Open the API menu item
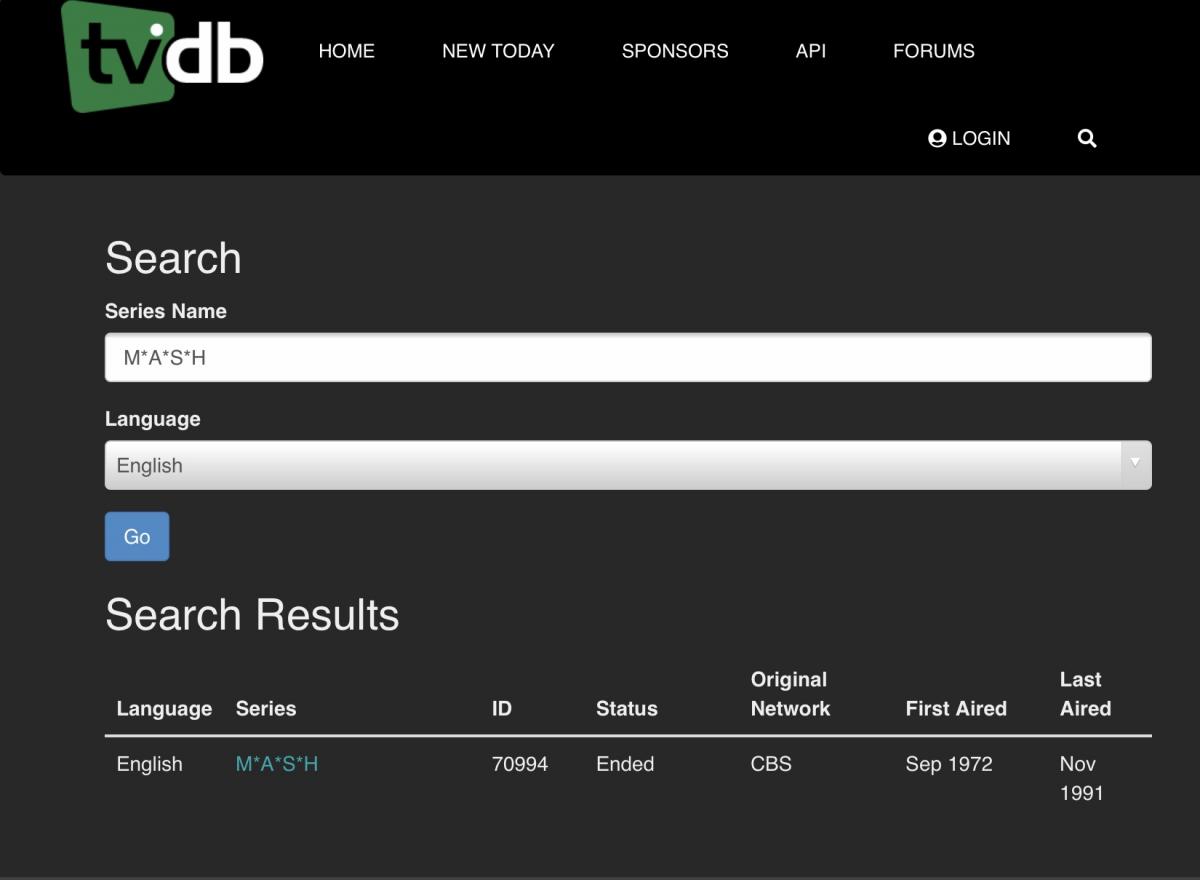Screen dimensions: 1200x880 pos(811,51)
